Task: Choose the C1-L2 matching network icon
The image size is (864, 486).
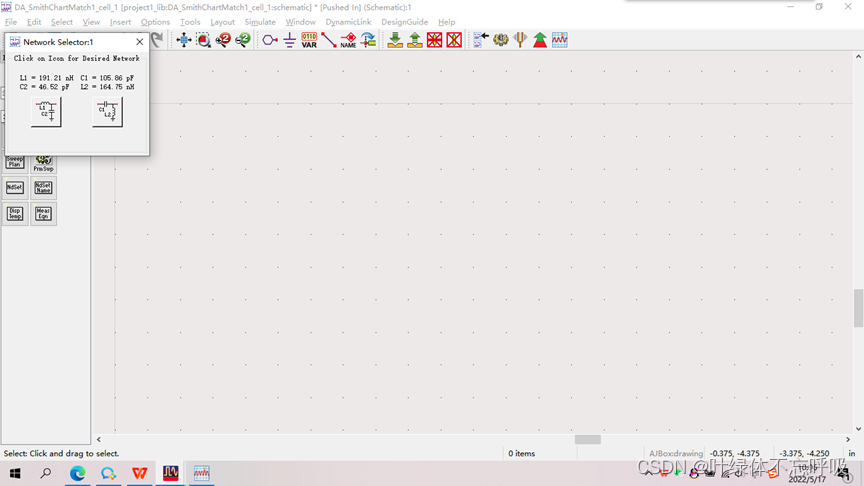Action: click(x=107, y=112)
